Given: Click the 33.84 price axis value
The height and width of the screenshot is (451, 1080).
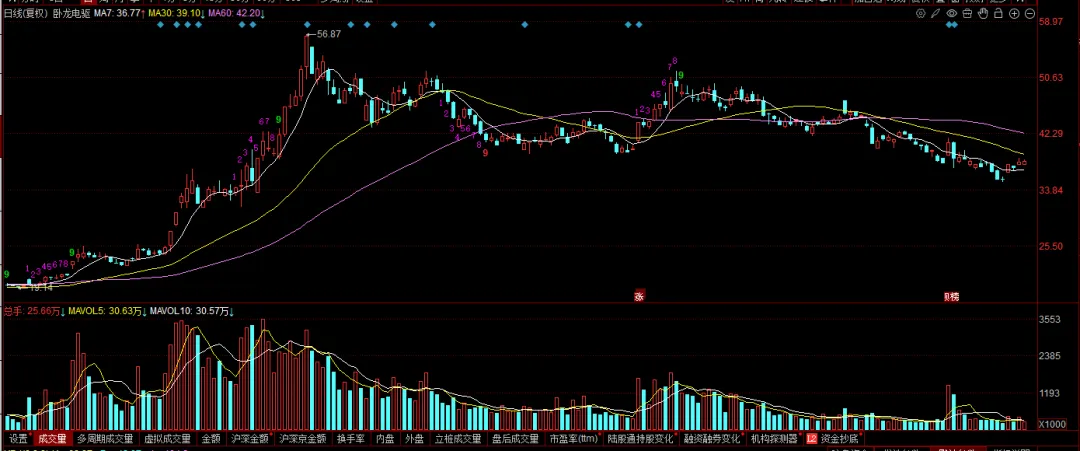Looking at the screenshot, I should coord(1051,191).
